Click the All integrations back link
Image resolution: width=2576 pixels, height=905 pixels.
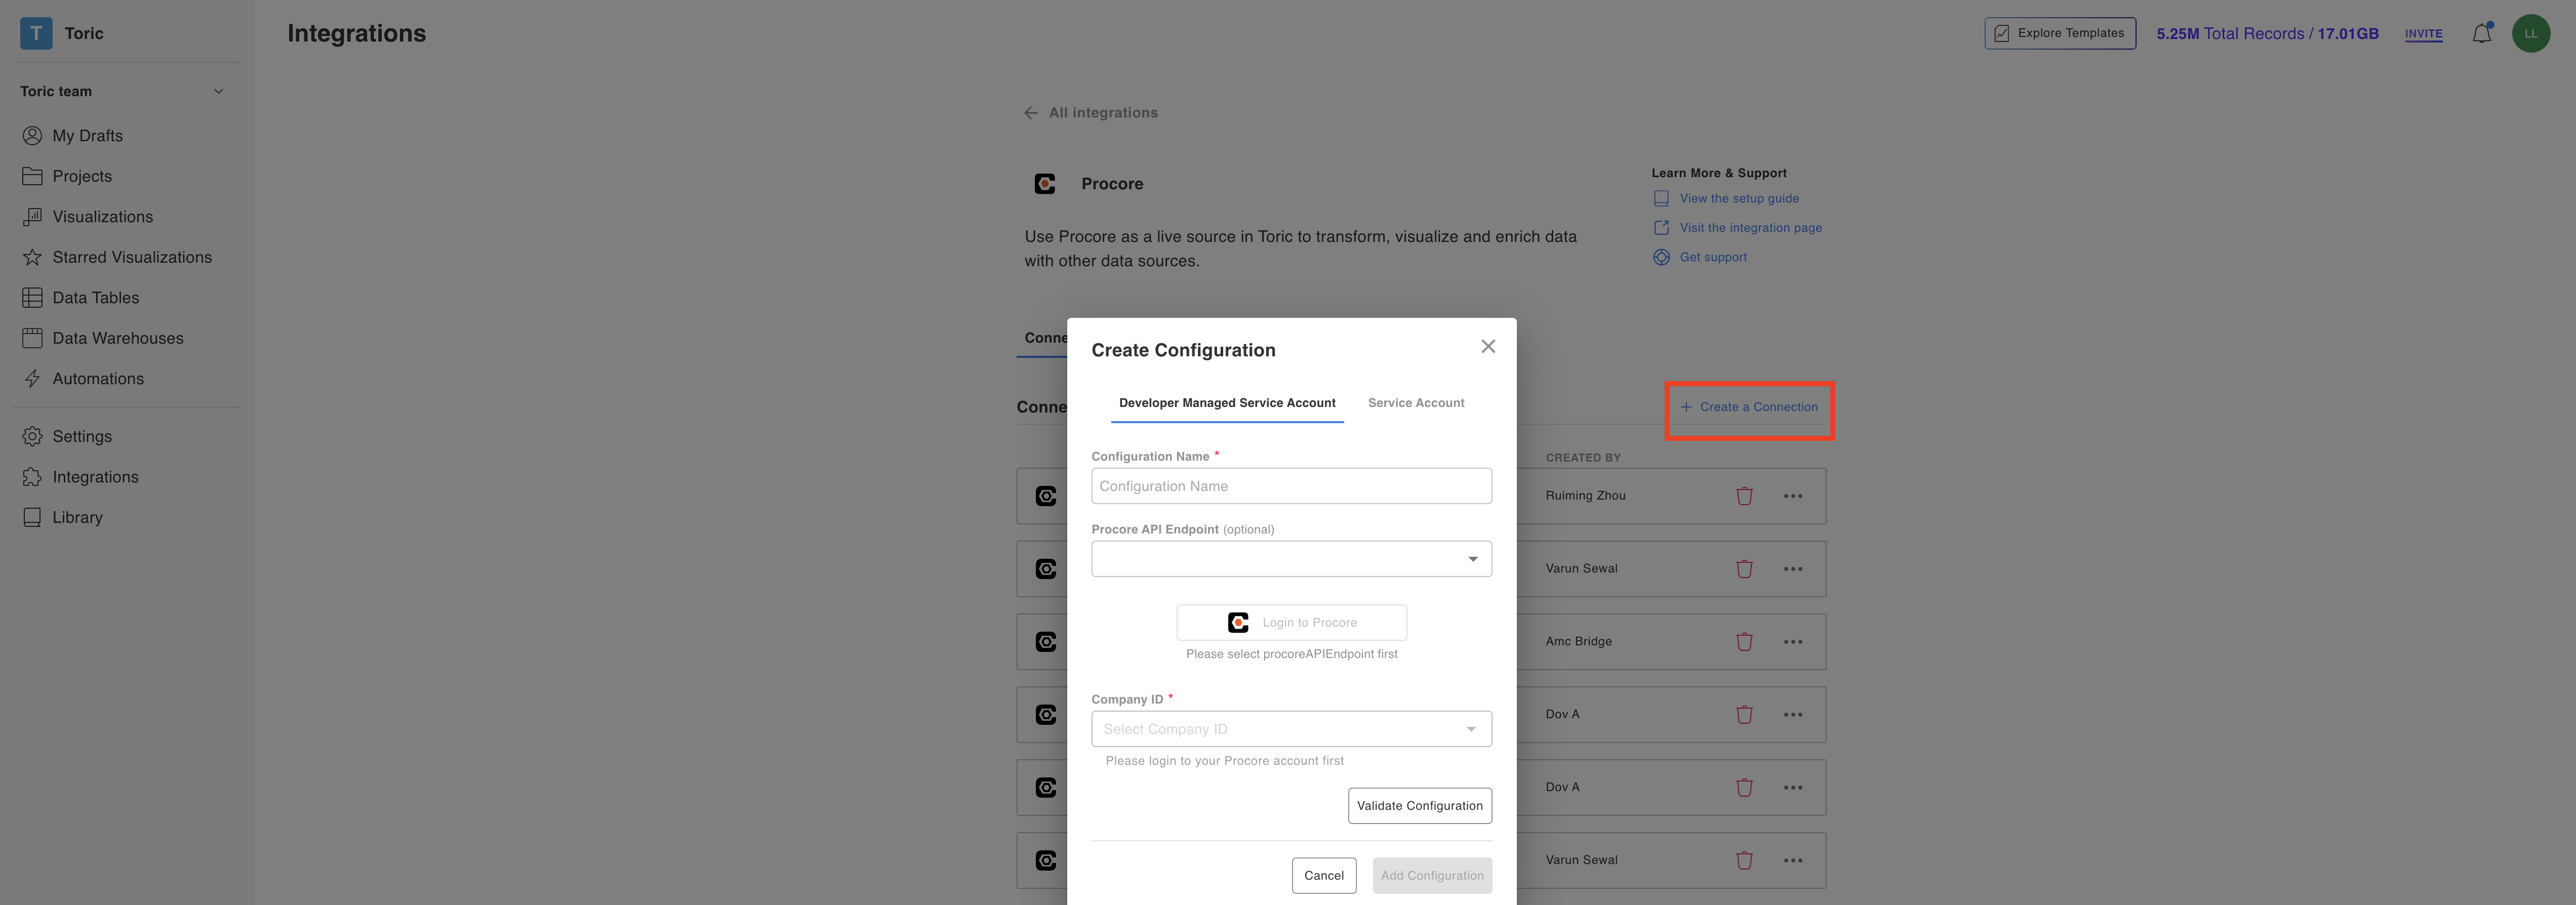[x=1103, y=113]
